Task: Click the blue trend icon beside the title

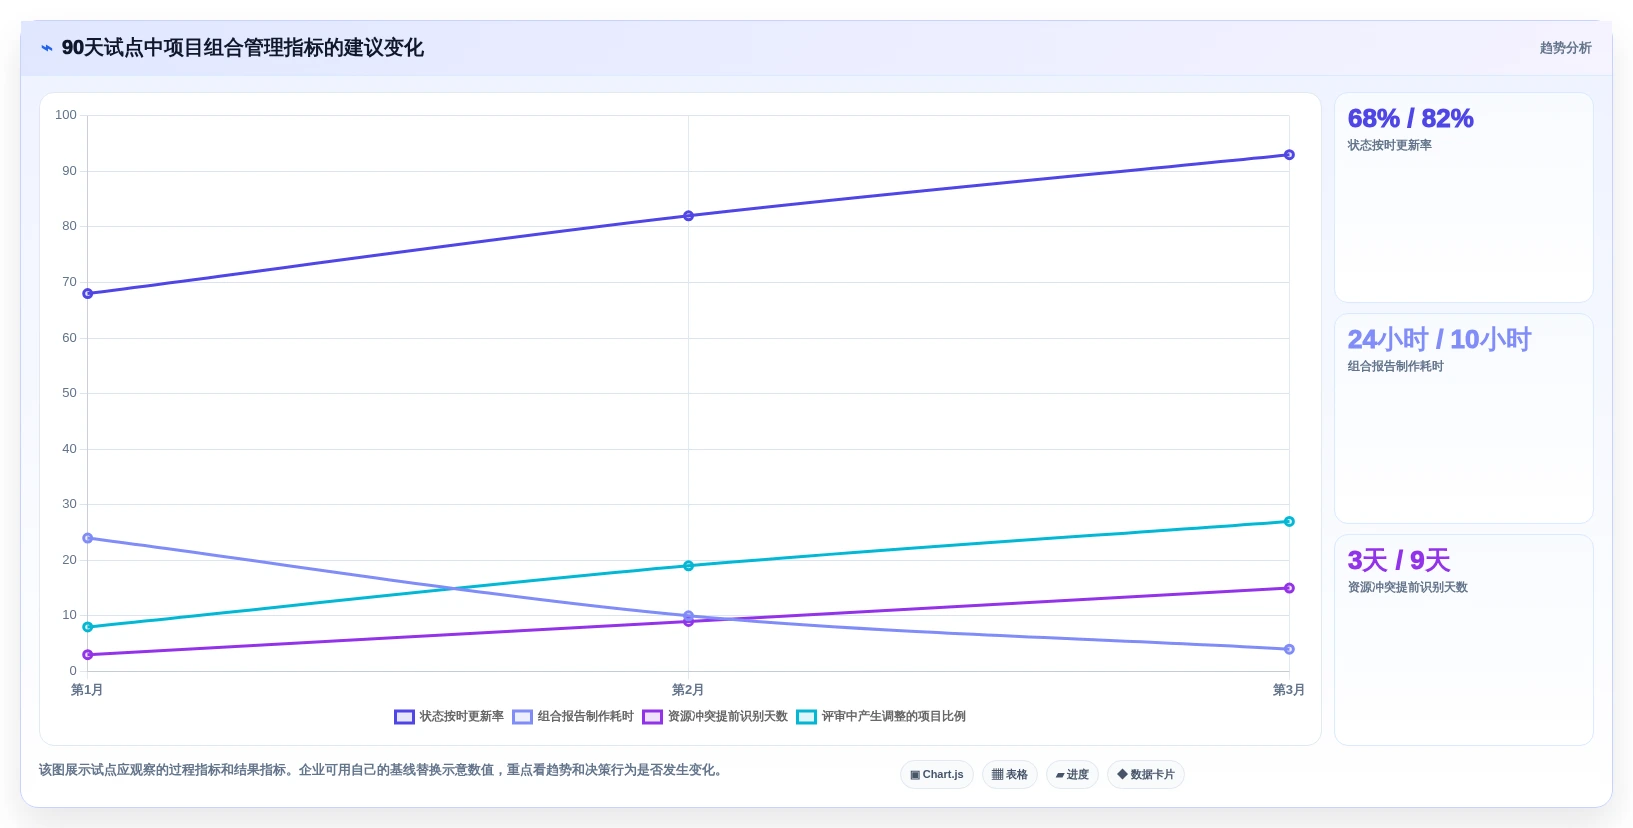Action: tap(47, 48)
